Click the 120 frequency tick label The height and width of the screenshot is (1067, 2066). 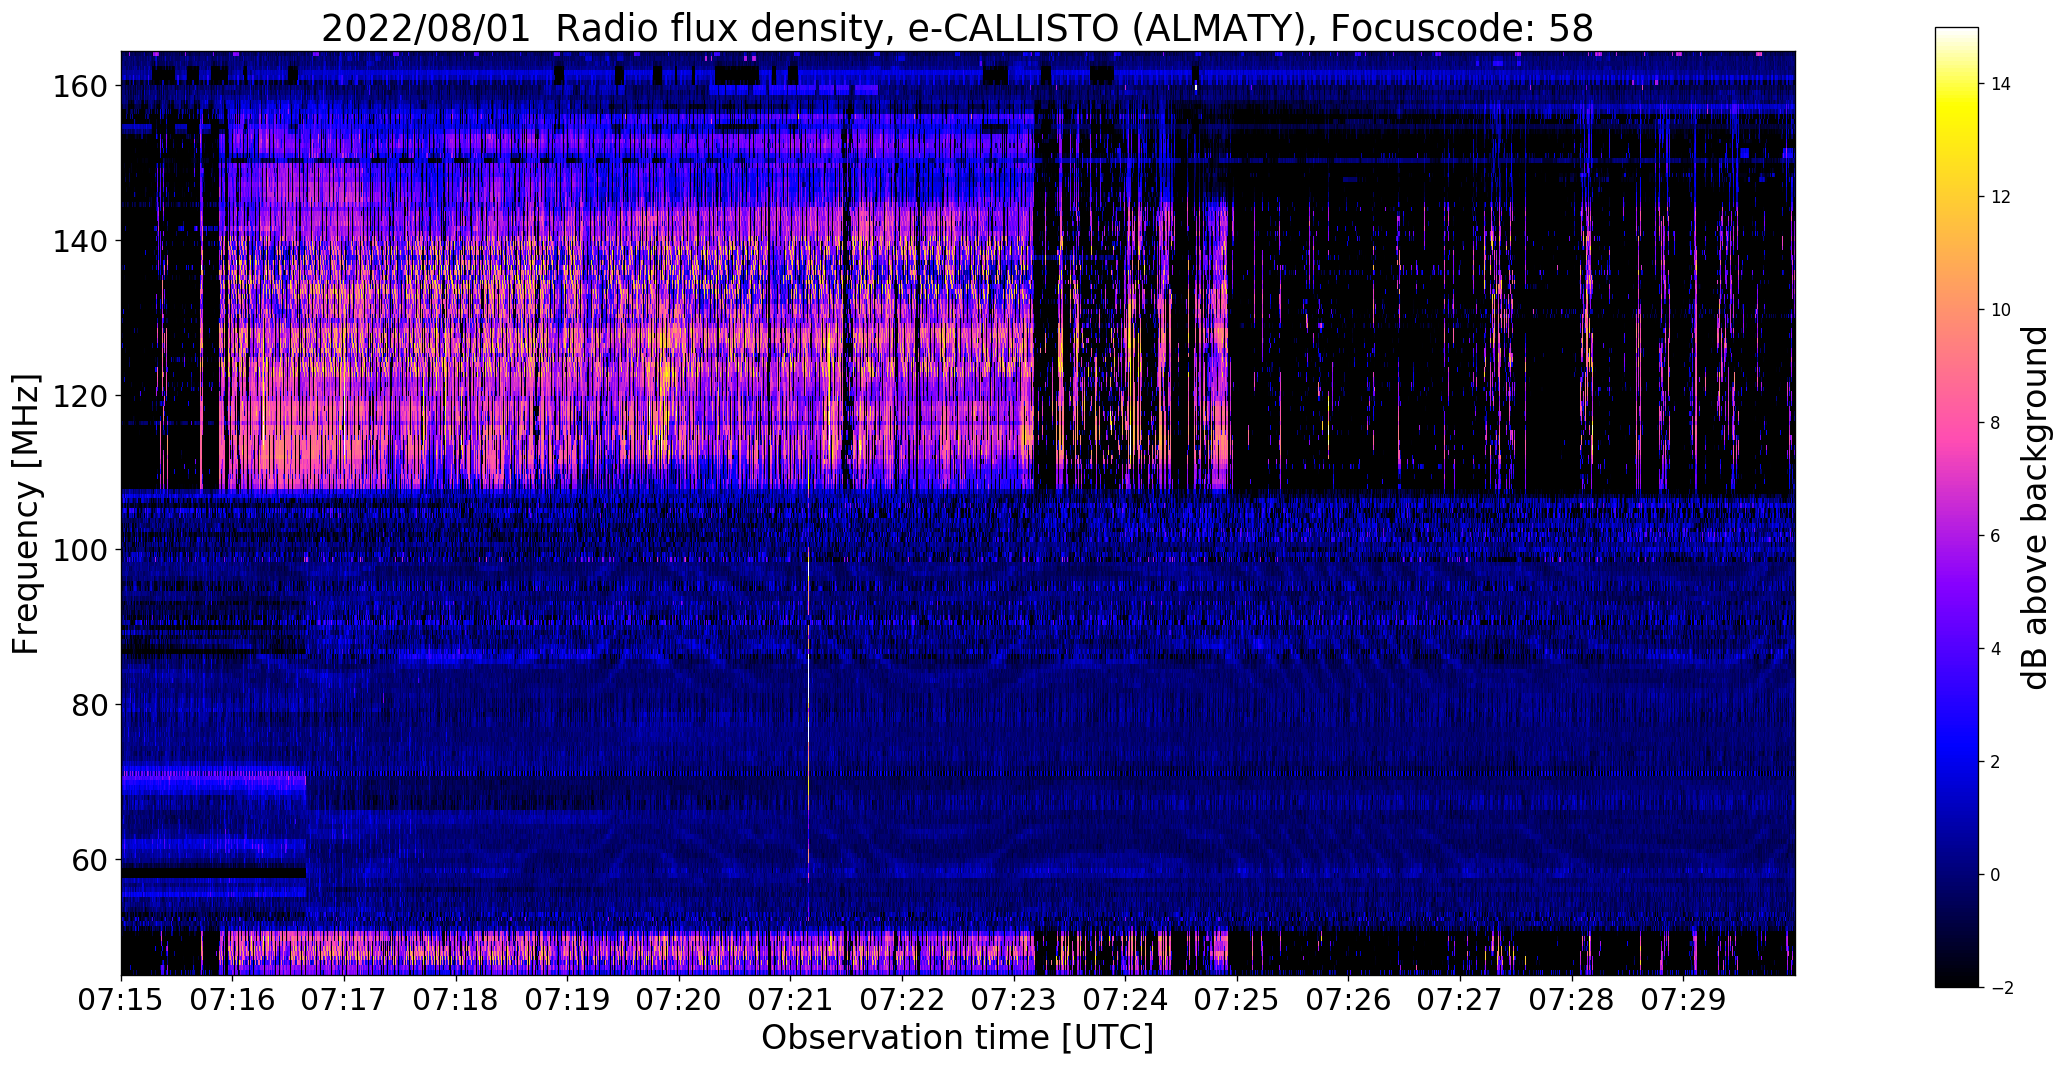pos(80,396)
